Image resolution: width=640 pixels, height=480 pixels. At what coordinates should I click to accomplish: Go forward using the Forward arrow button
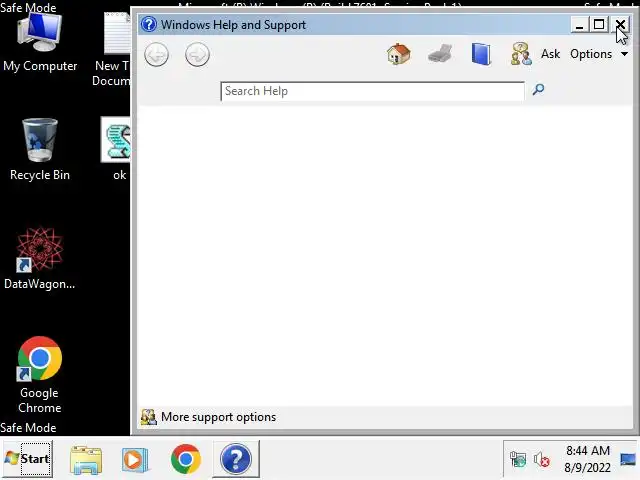pyautogui.click(x=197, y=55)
